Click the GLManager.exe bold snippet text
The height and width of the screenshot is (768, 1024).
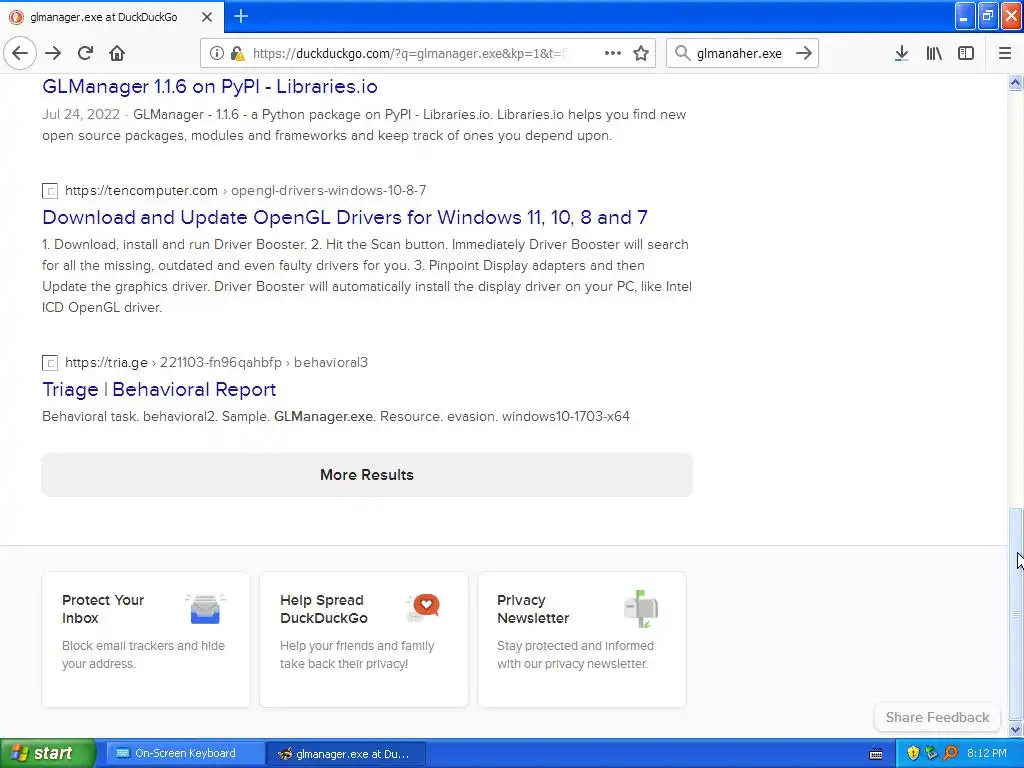(323, 416)
